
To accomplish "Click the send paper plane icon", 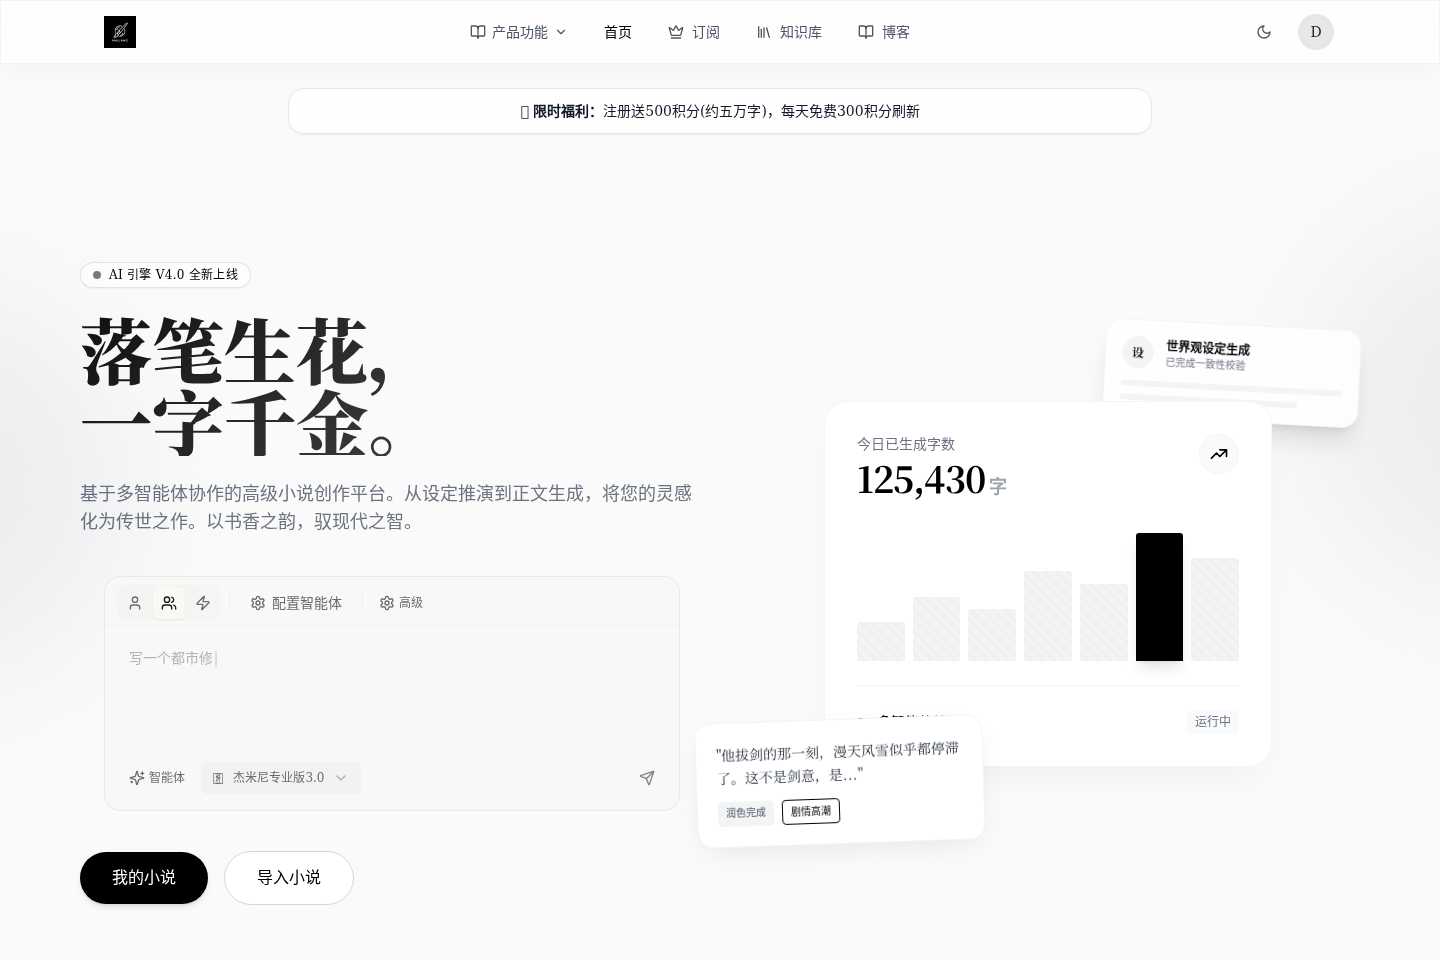I will 647,777.
